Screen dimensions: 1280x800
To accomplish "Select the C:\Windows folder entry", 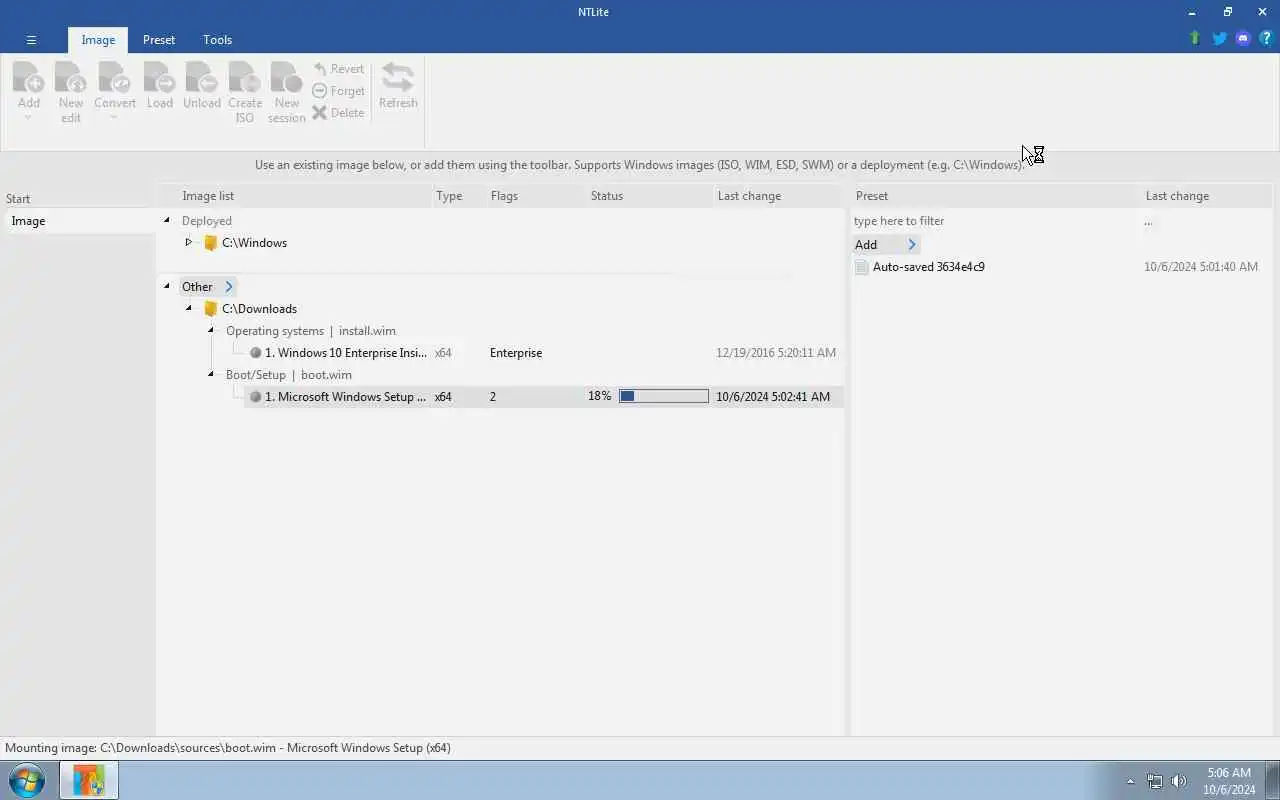I will point(245,243).
